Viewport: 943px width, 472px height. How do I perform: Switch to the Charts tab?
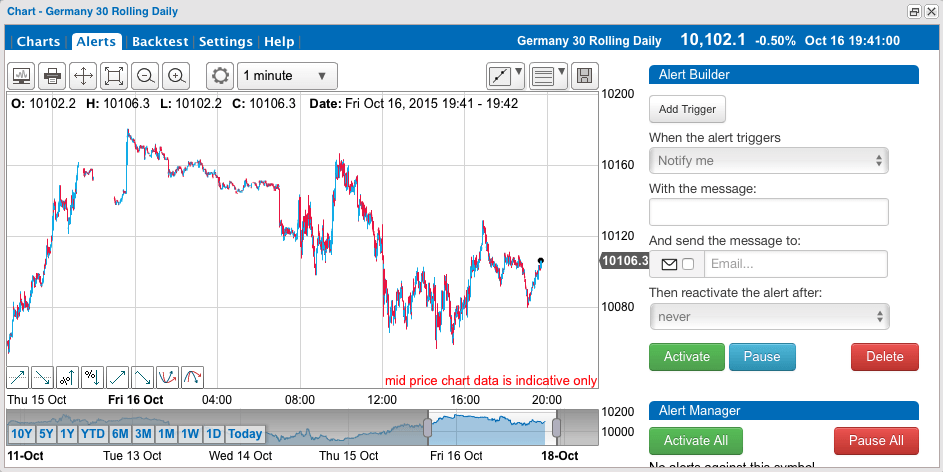click(38, 41)
